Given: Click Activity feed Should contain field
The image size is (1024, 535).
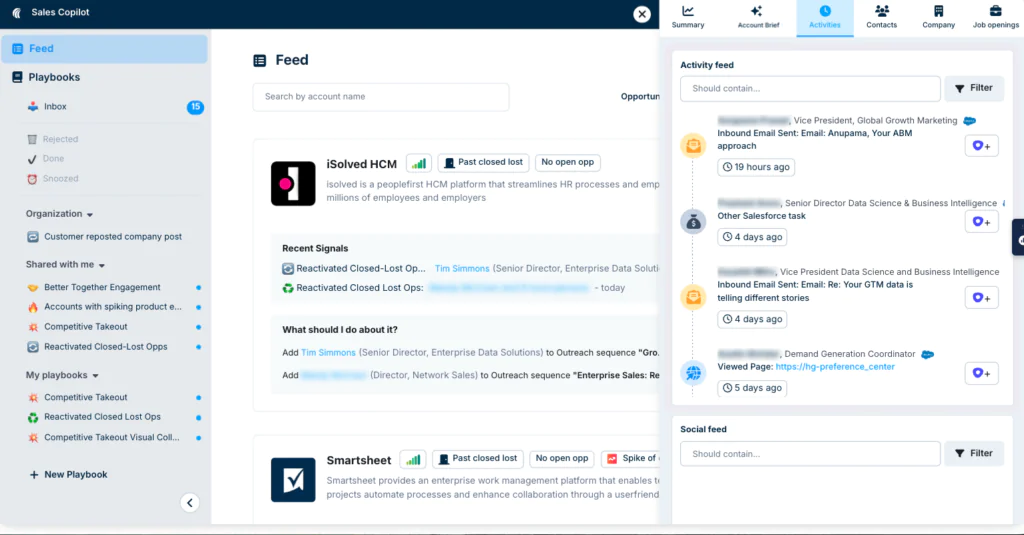Looking at the screenshot, I should coord(810,89).
